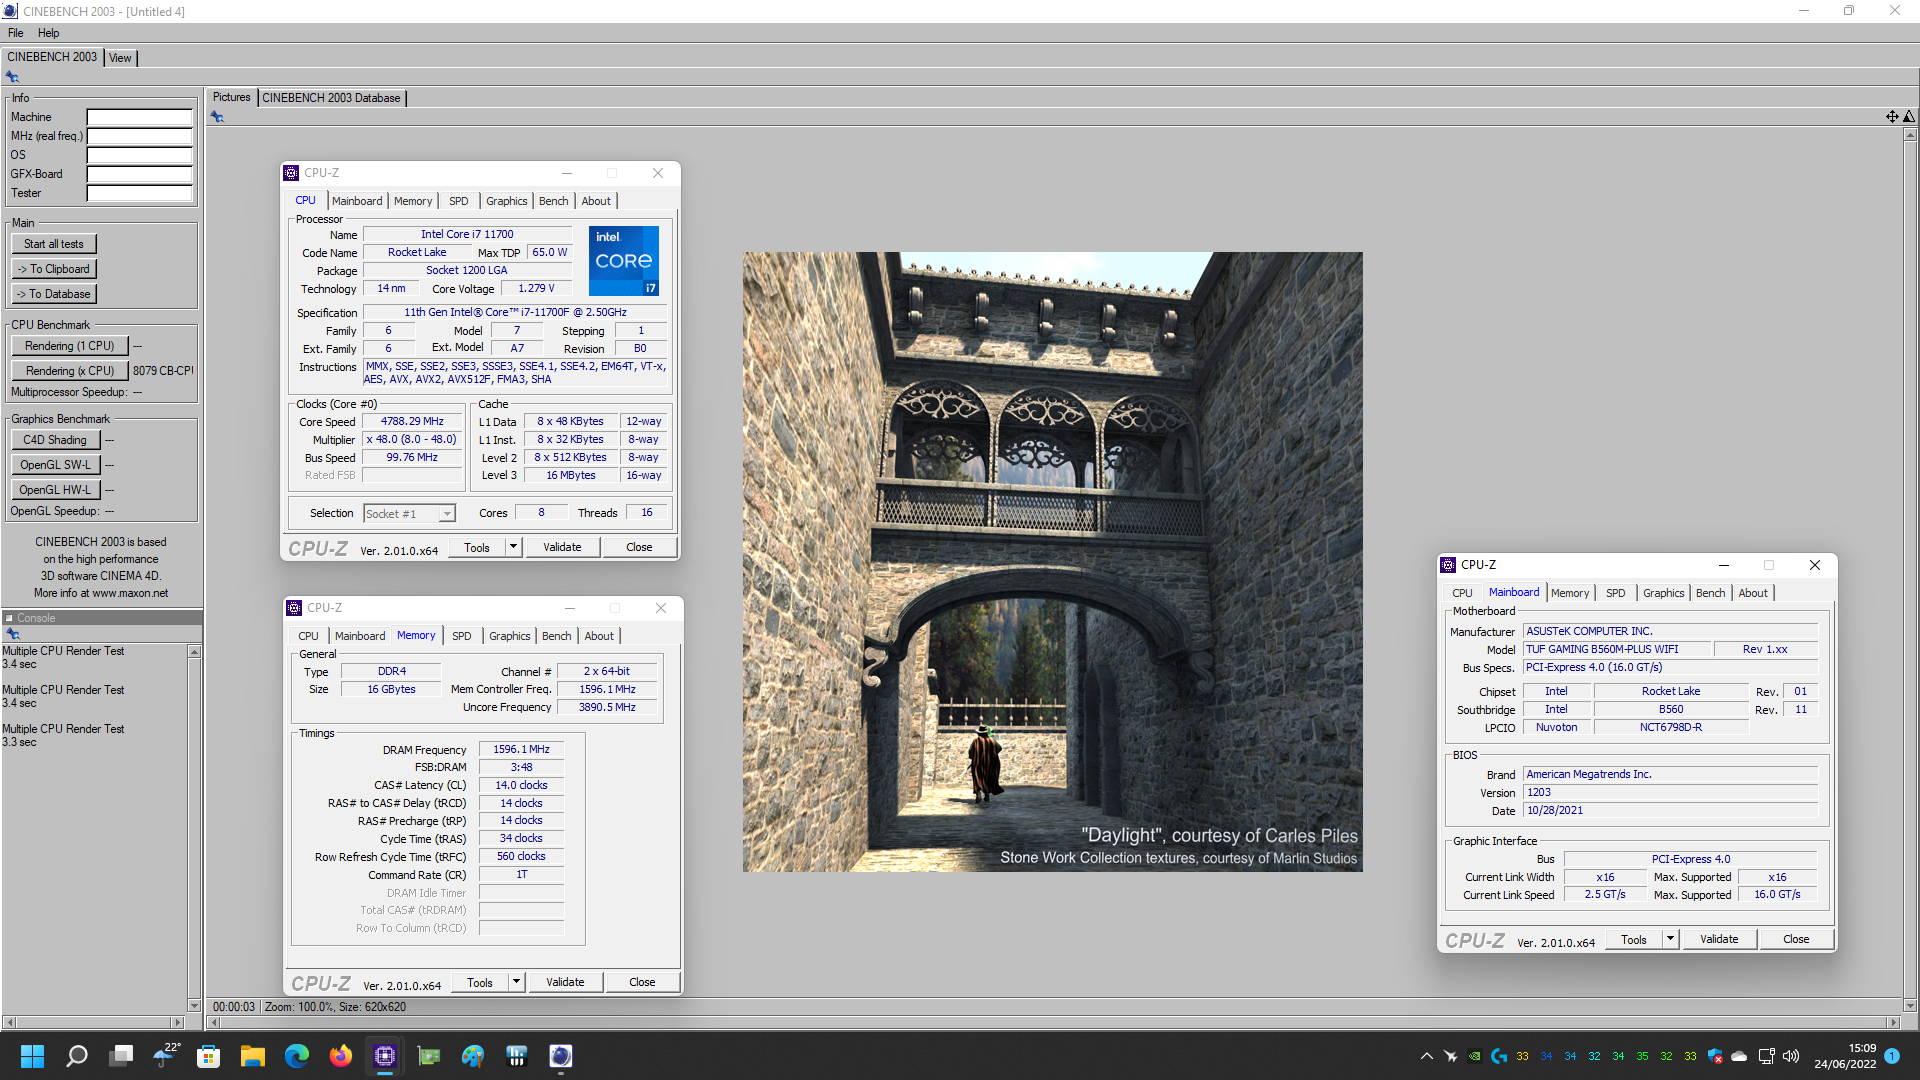Click the Console vertical scrollbar track
This screenshot has height=1080, width=1920.
coord(194,828)
